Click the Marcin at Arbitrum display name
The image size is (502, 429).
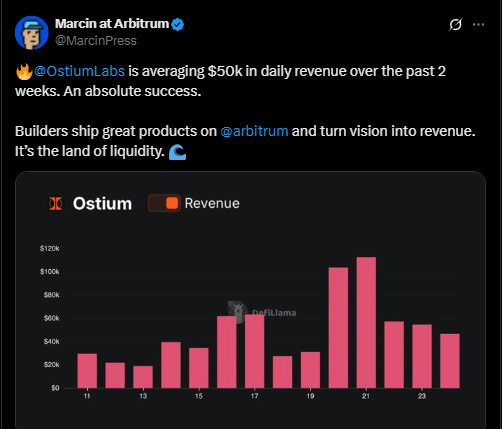(x=112, y=24)
